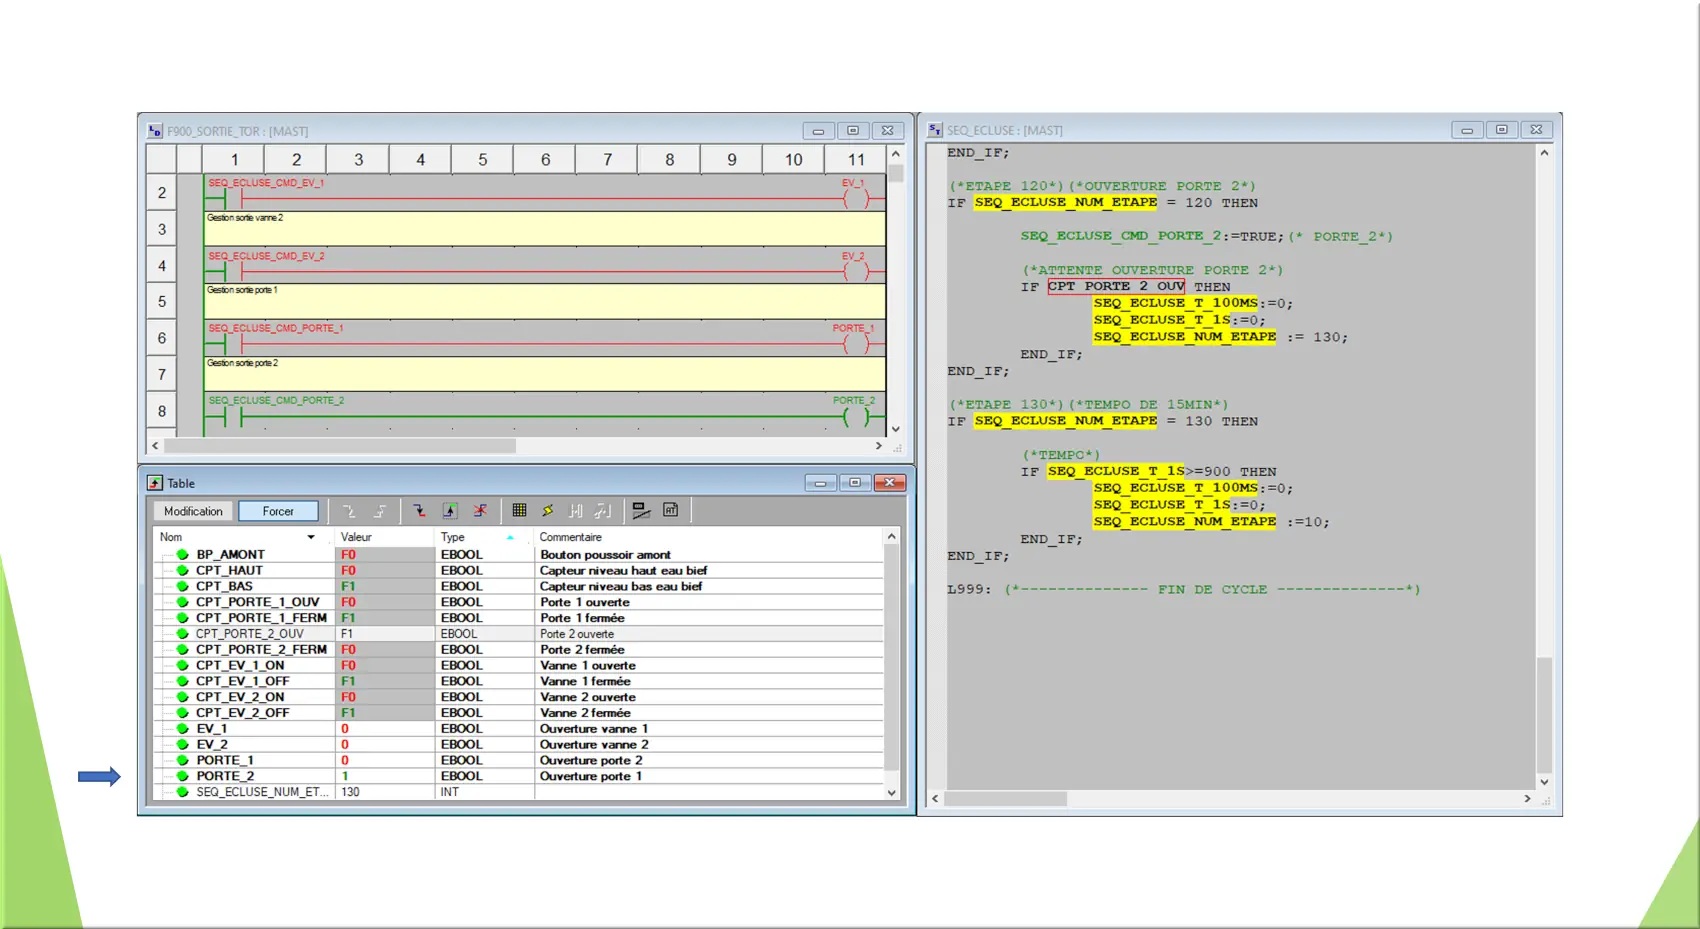1700x929 pixels.
Task: Select the PORTE_1 variable row
Action: pyautogui.click(x=519, y=760)
